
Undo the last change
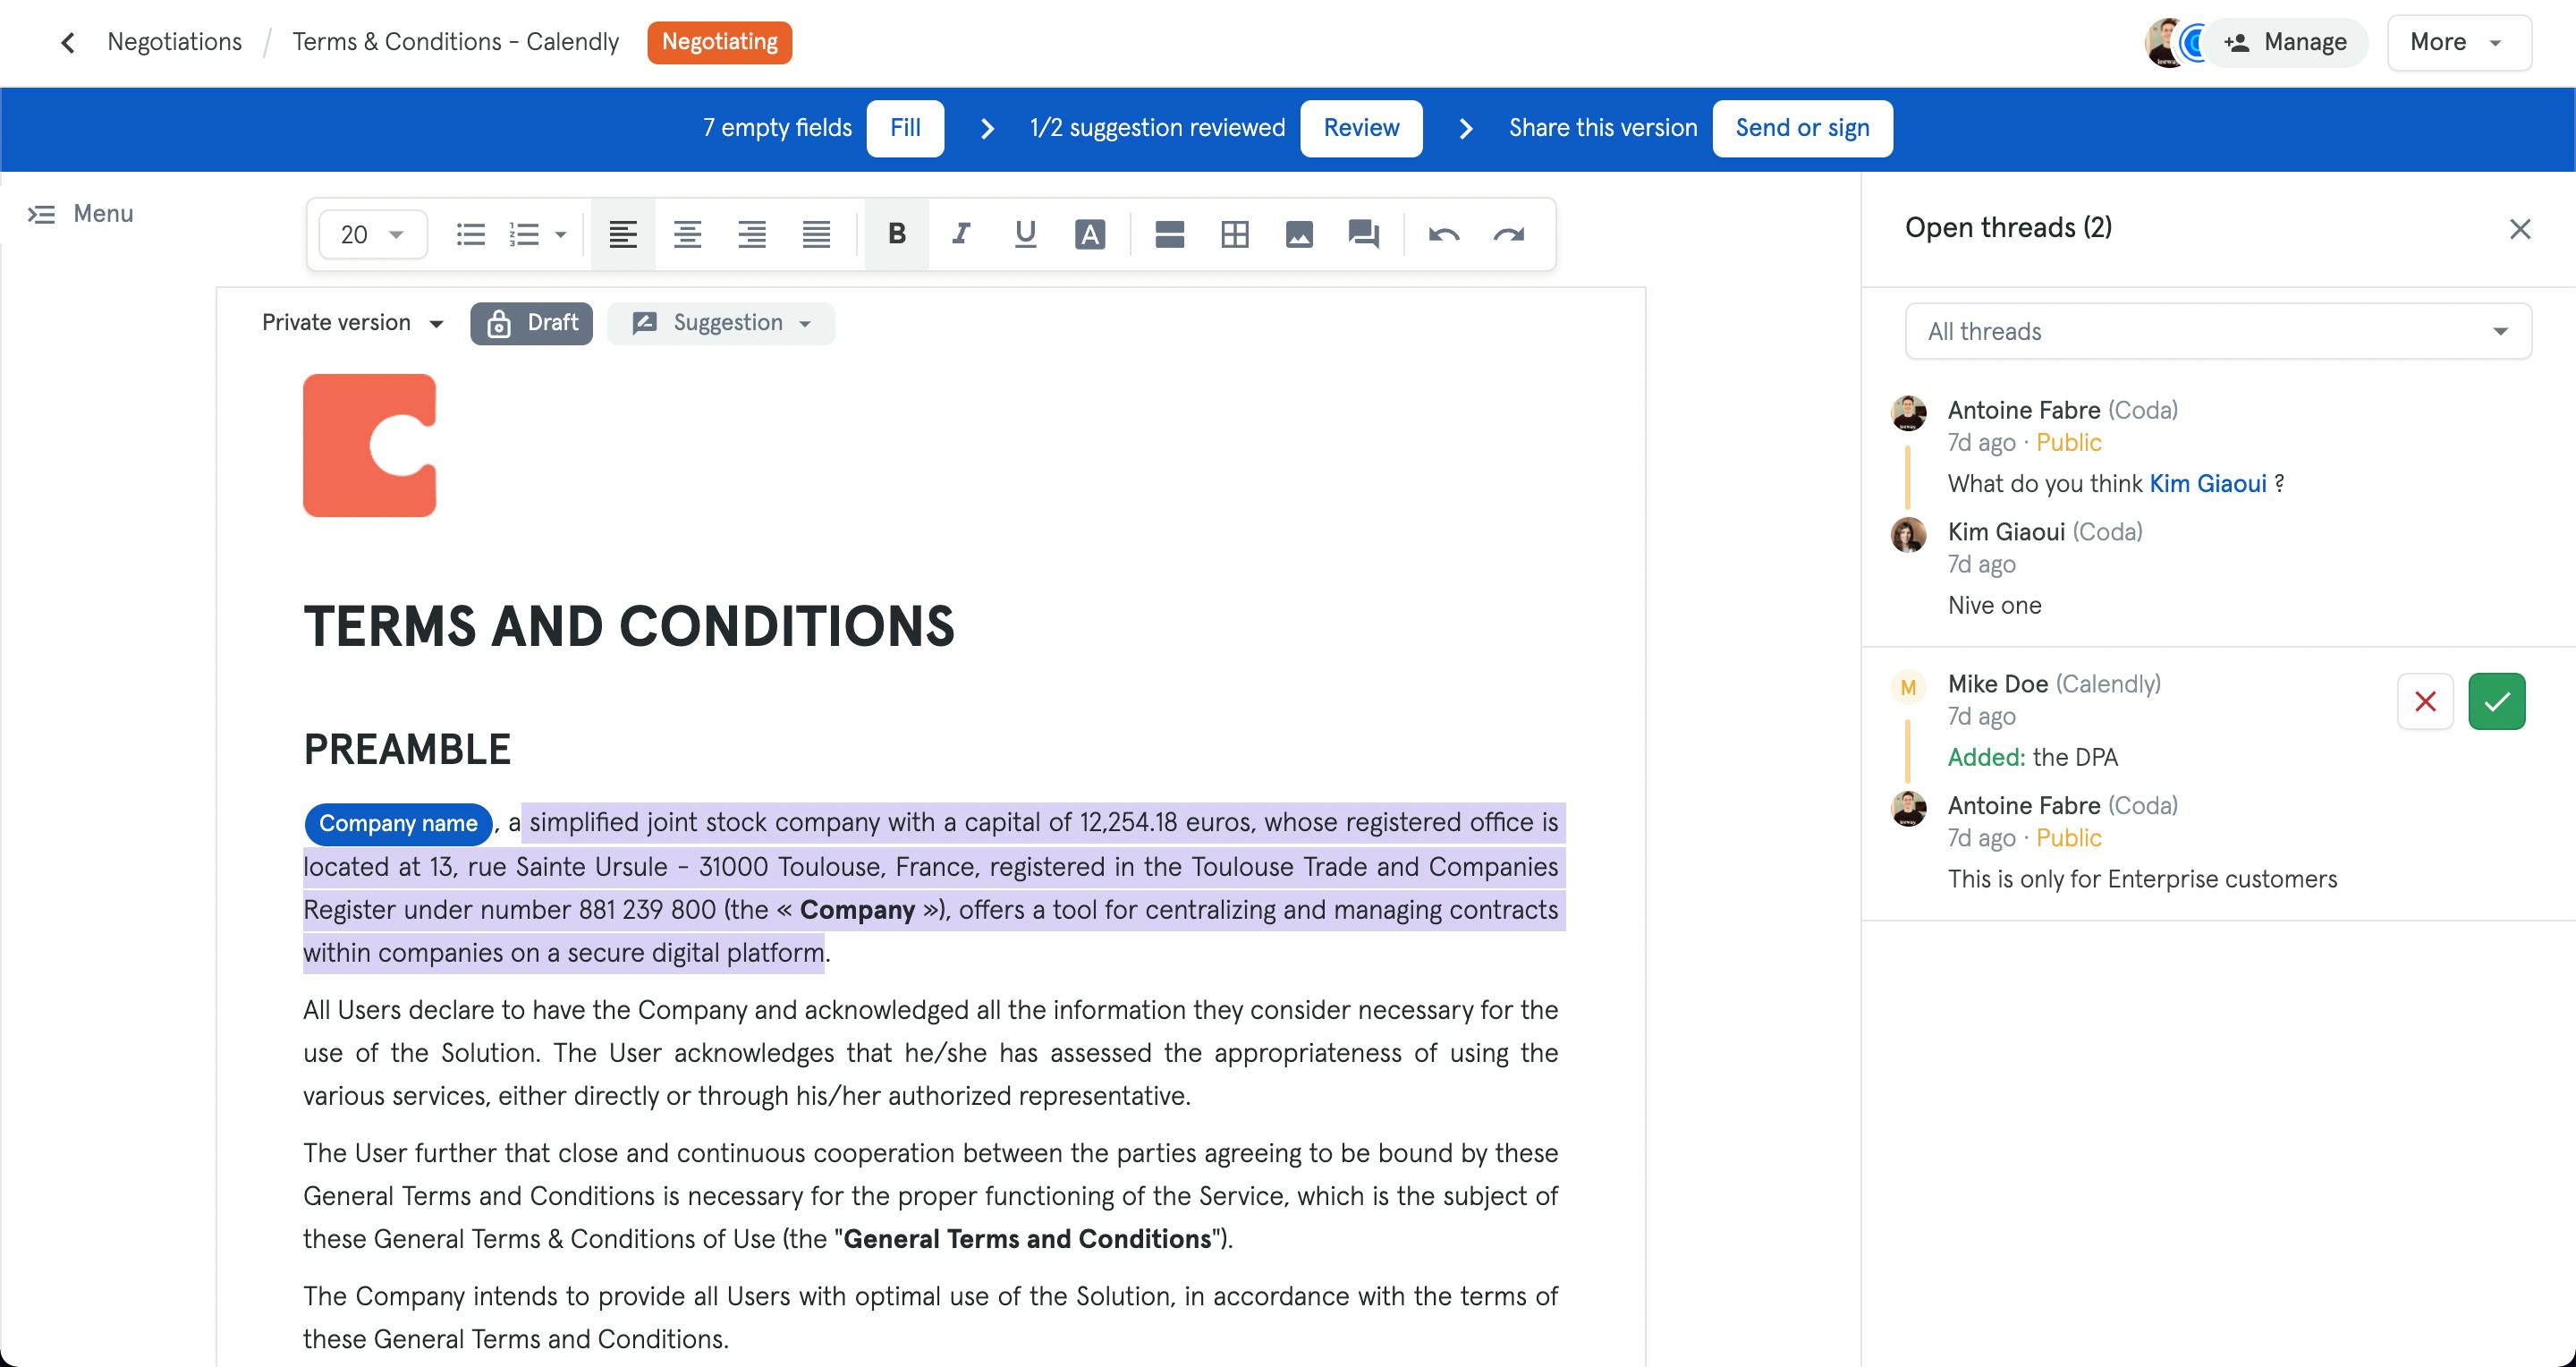tap(1443, 234)
